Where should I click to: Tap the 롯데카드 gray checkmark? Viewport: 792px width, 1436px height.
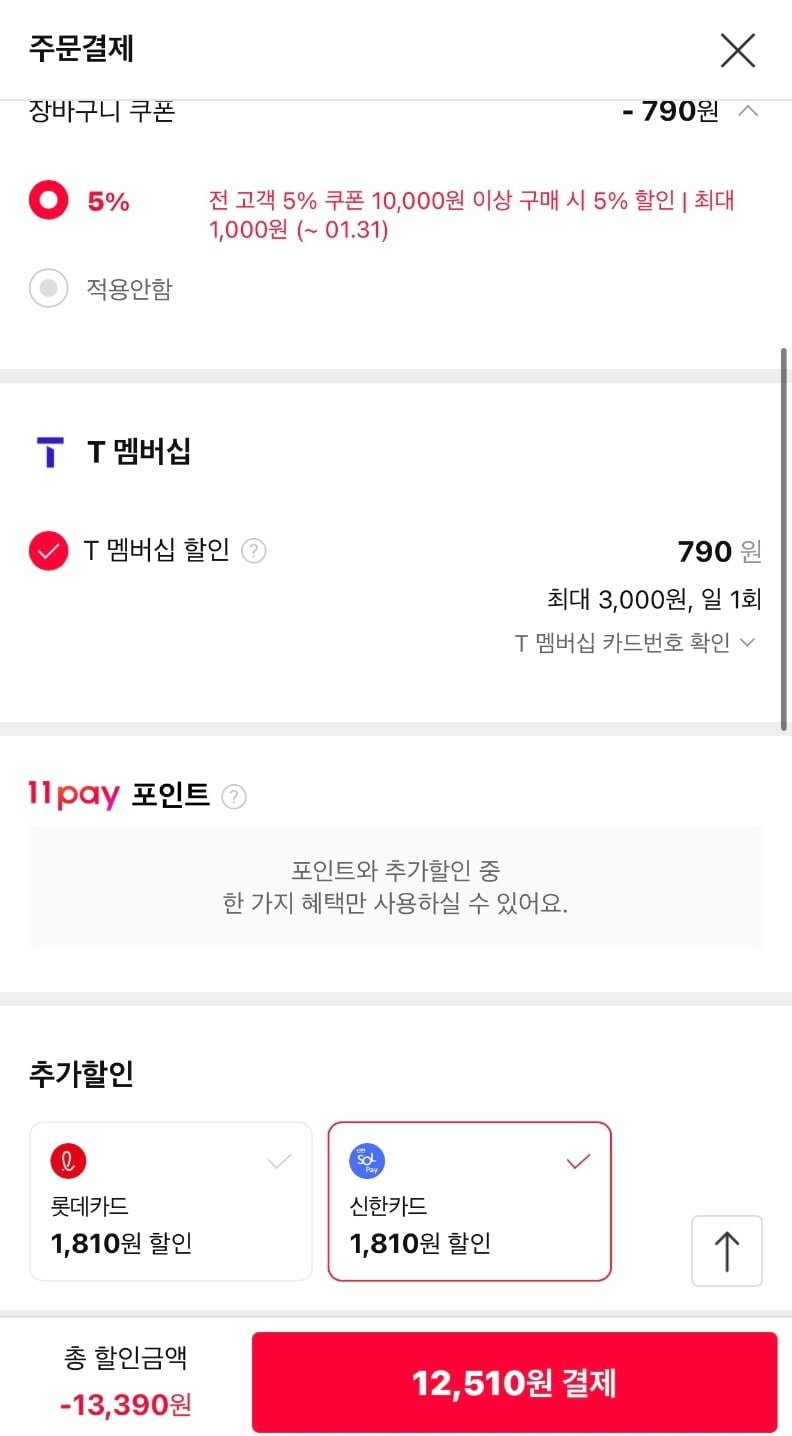280,1162
